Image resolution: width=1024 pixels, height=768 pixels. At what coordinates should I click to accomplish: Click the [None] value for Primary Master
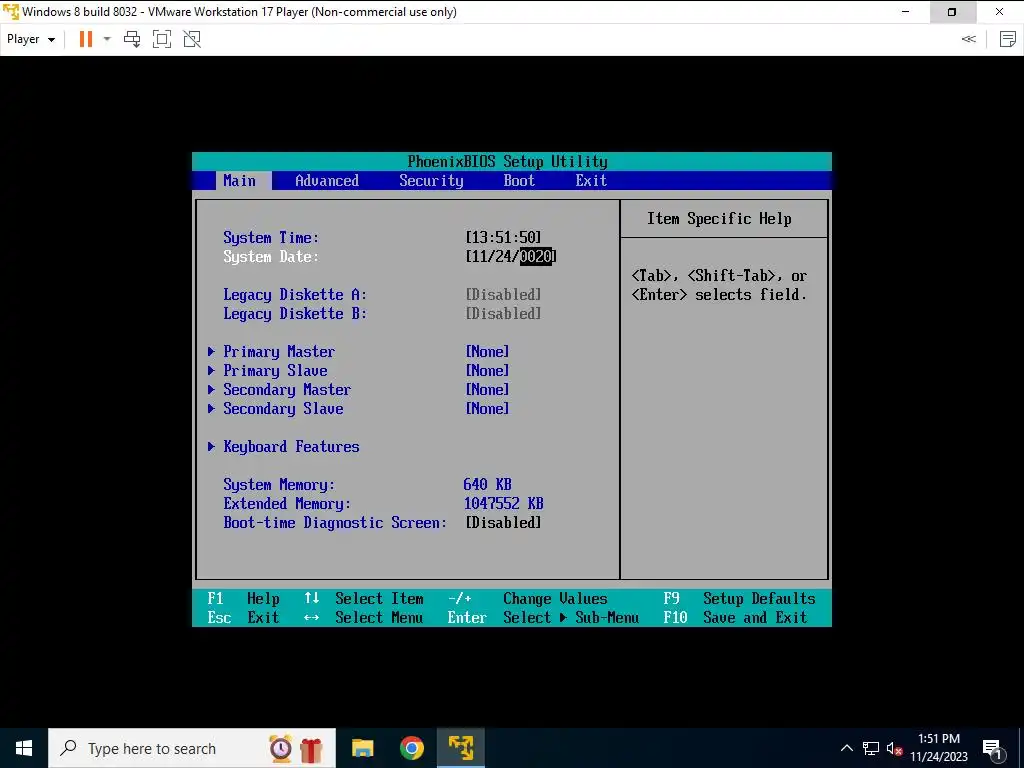coord(487,351)
